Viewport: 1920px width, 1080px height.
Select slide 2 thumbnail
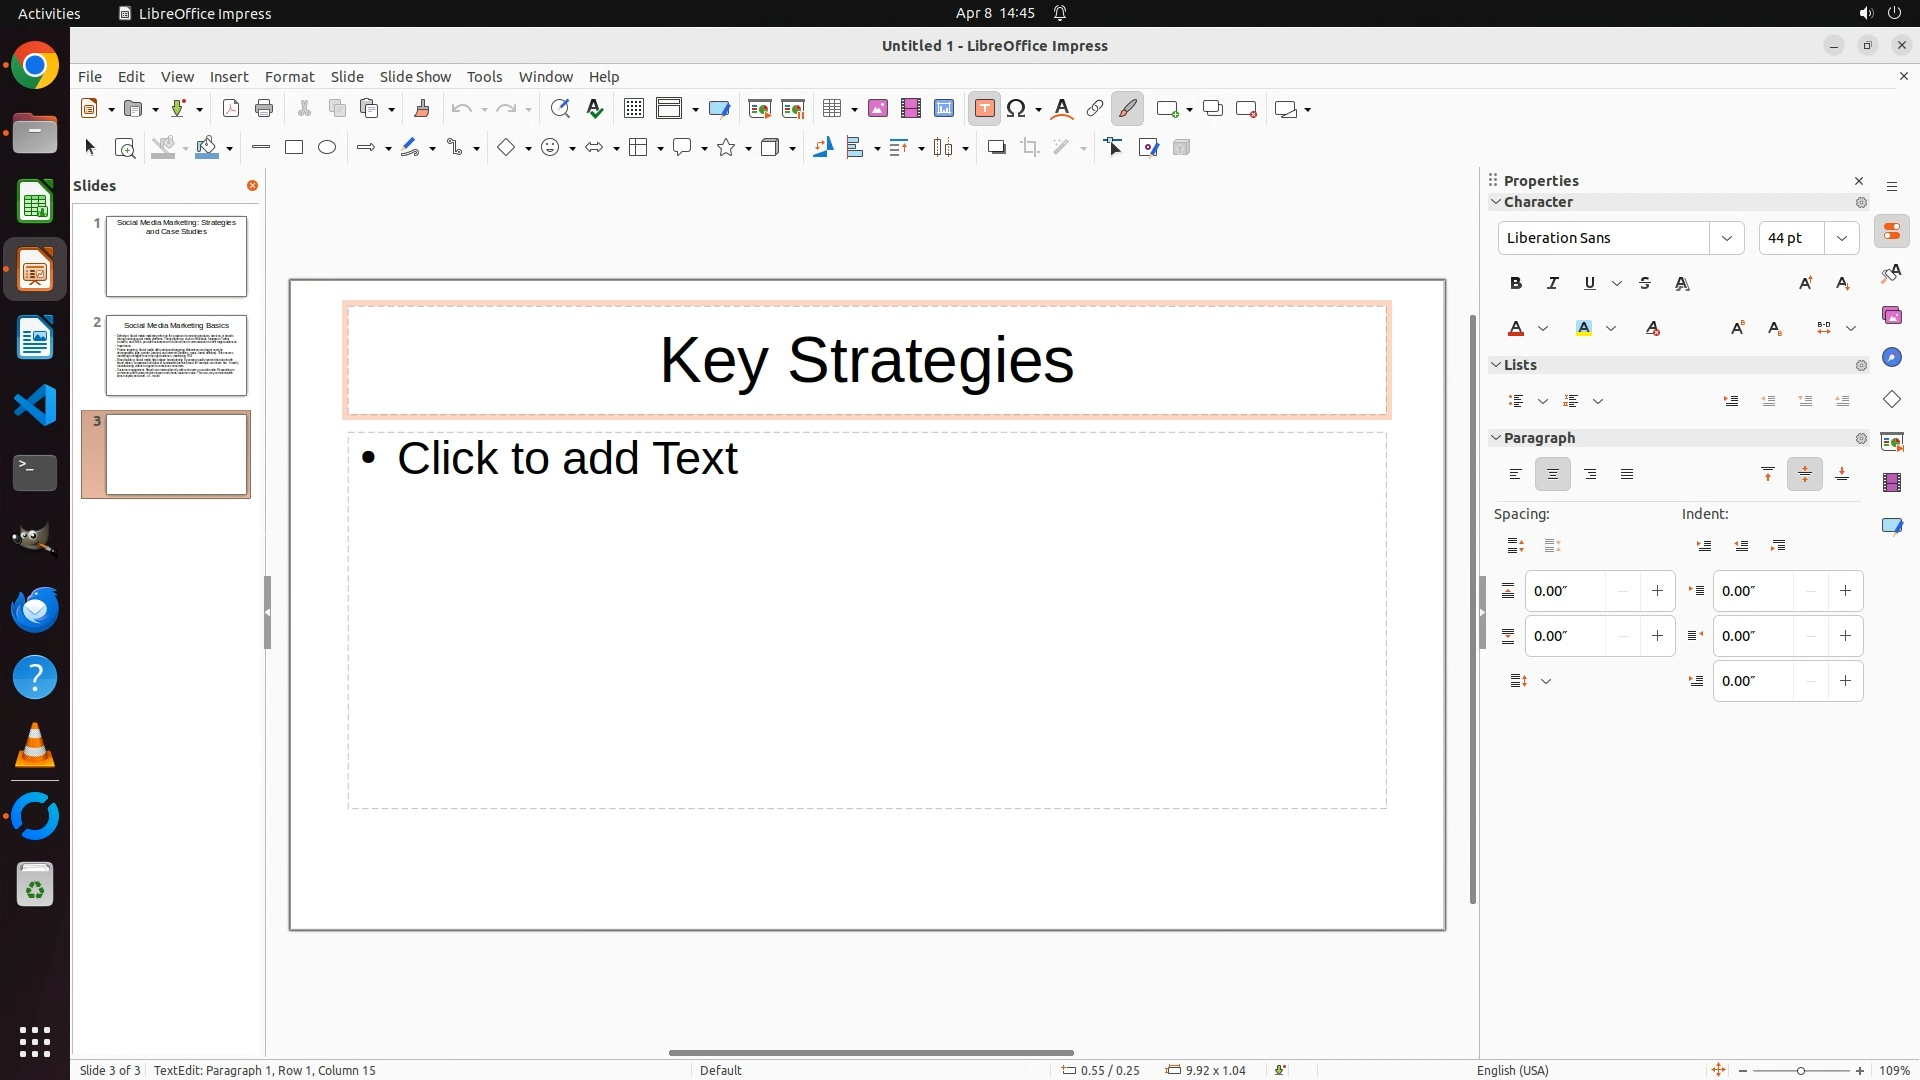[176, 356]
